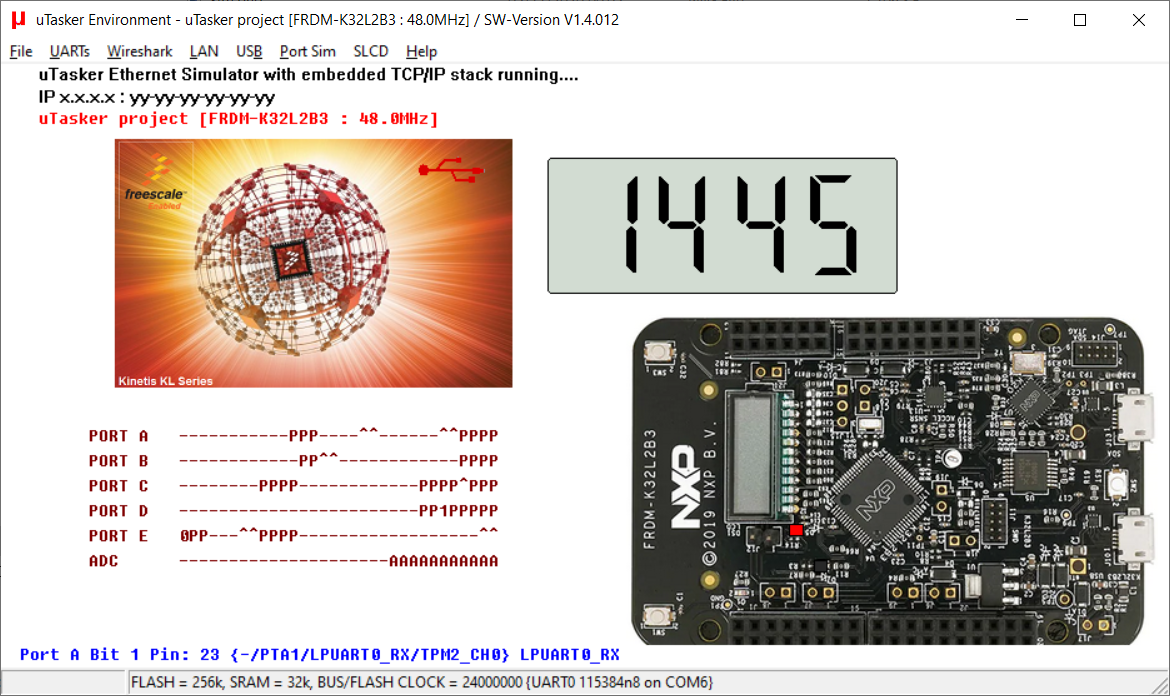Expand the Port Sim menu
This screenshot has height=696, width=1170.
click(x=307, y=51)
